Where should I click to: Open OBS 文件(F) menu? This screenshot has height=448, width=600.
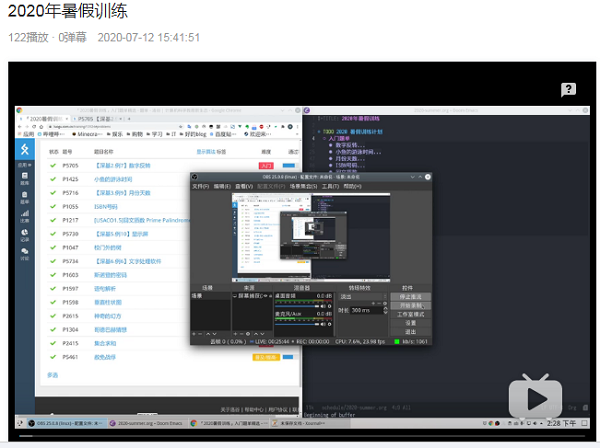[201, 186]
